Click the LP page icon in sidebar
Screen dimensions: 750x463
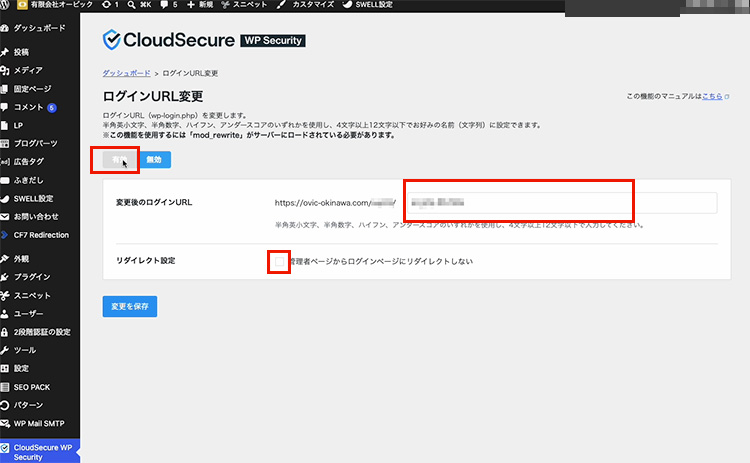pos(5,125)
